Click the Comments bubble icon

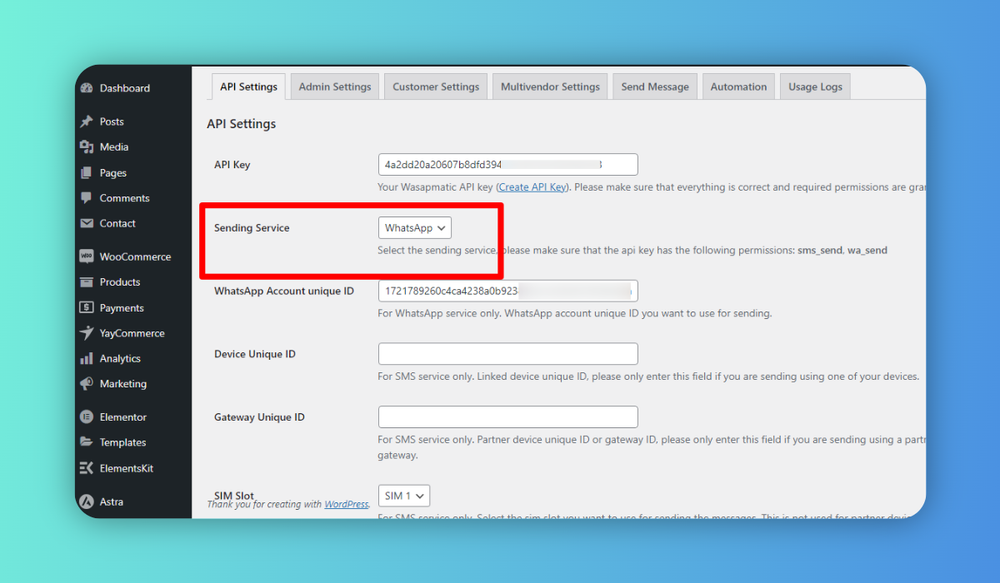pyautogui.click(x=87, y=198)
